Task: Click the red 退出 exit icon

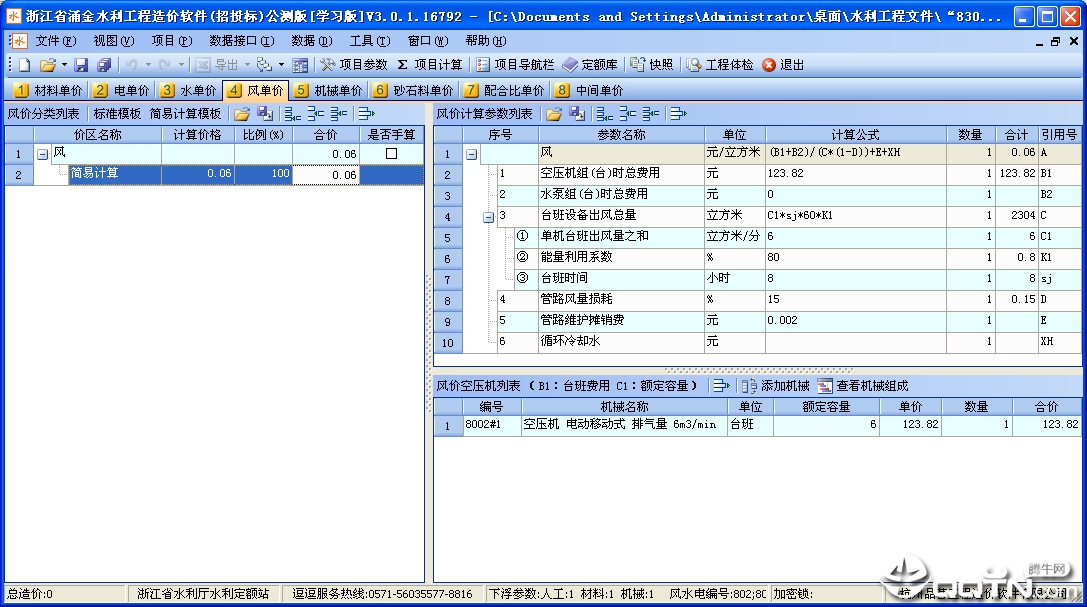Action: click(769, 65)
